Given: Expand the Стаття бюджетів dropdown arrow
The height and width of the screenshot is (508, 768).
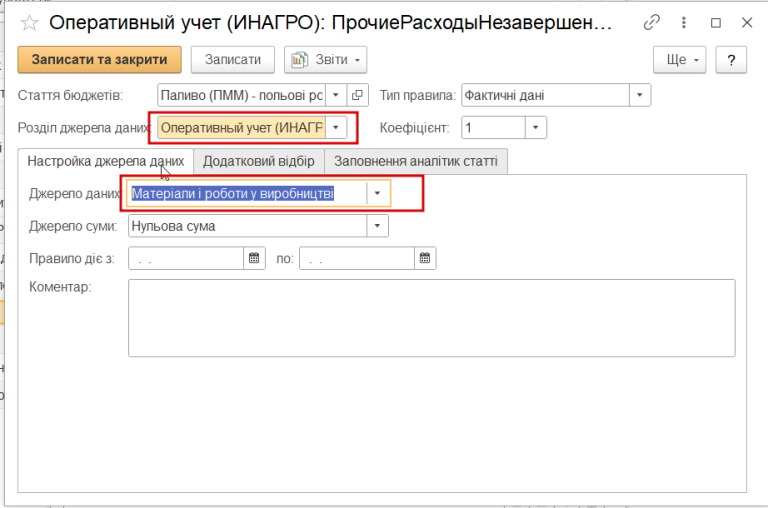Looking at the screenshot, I should tap(336, 95).
